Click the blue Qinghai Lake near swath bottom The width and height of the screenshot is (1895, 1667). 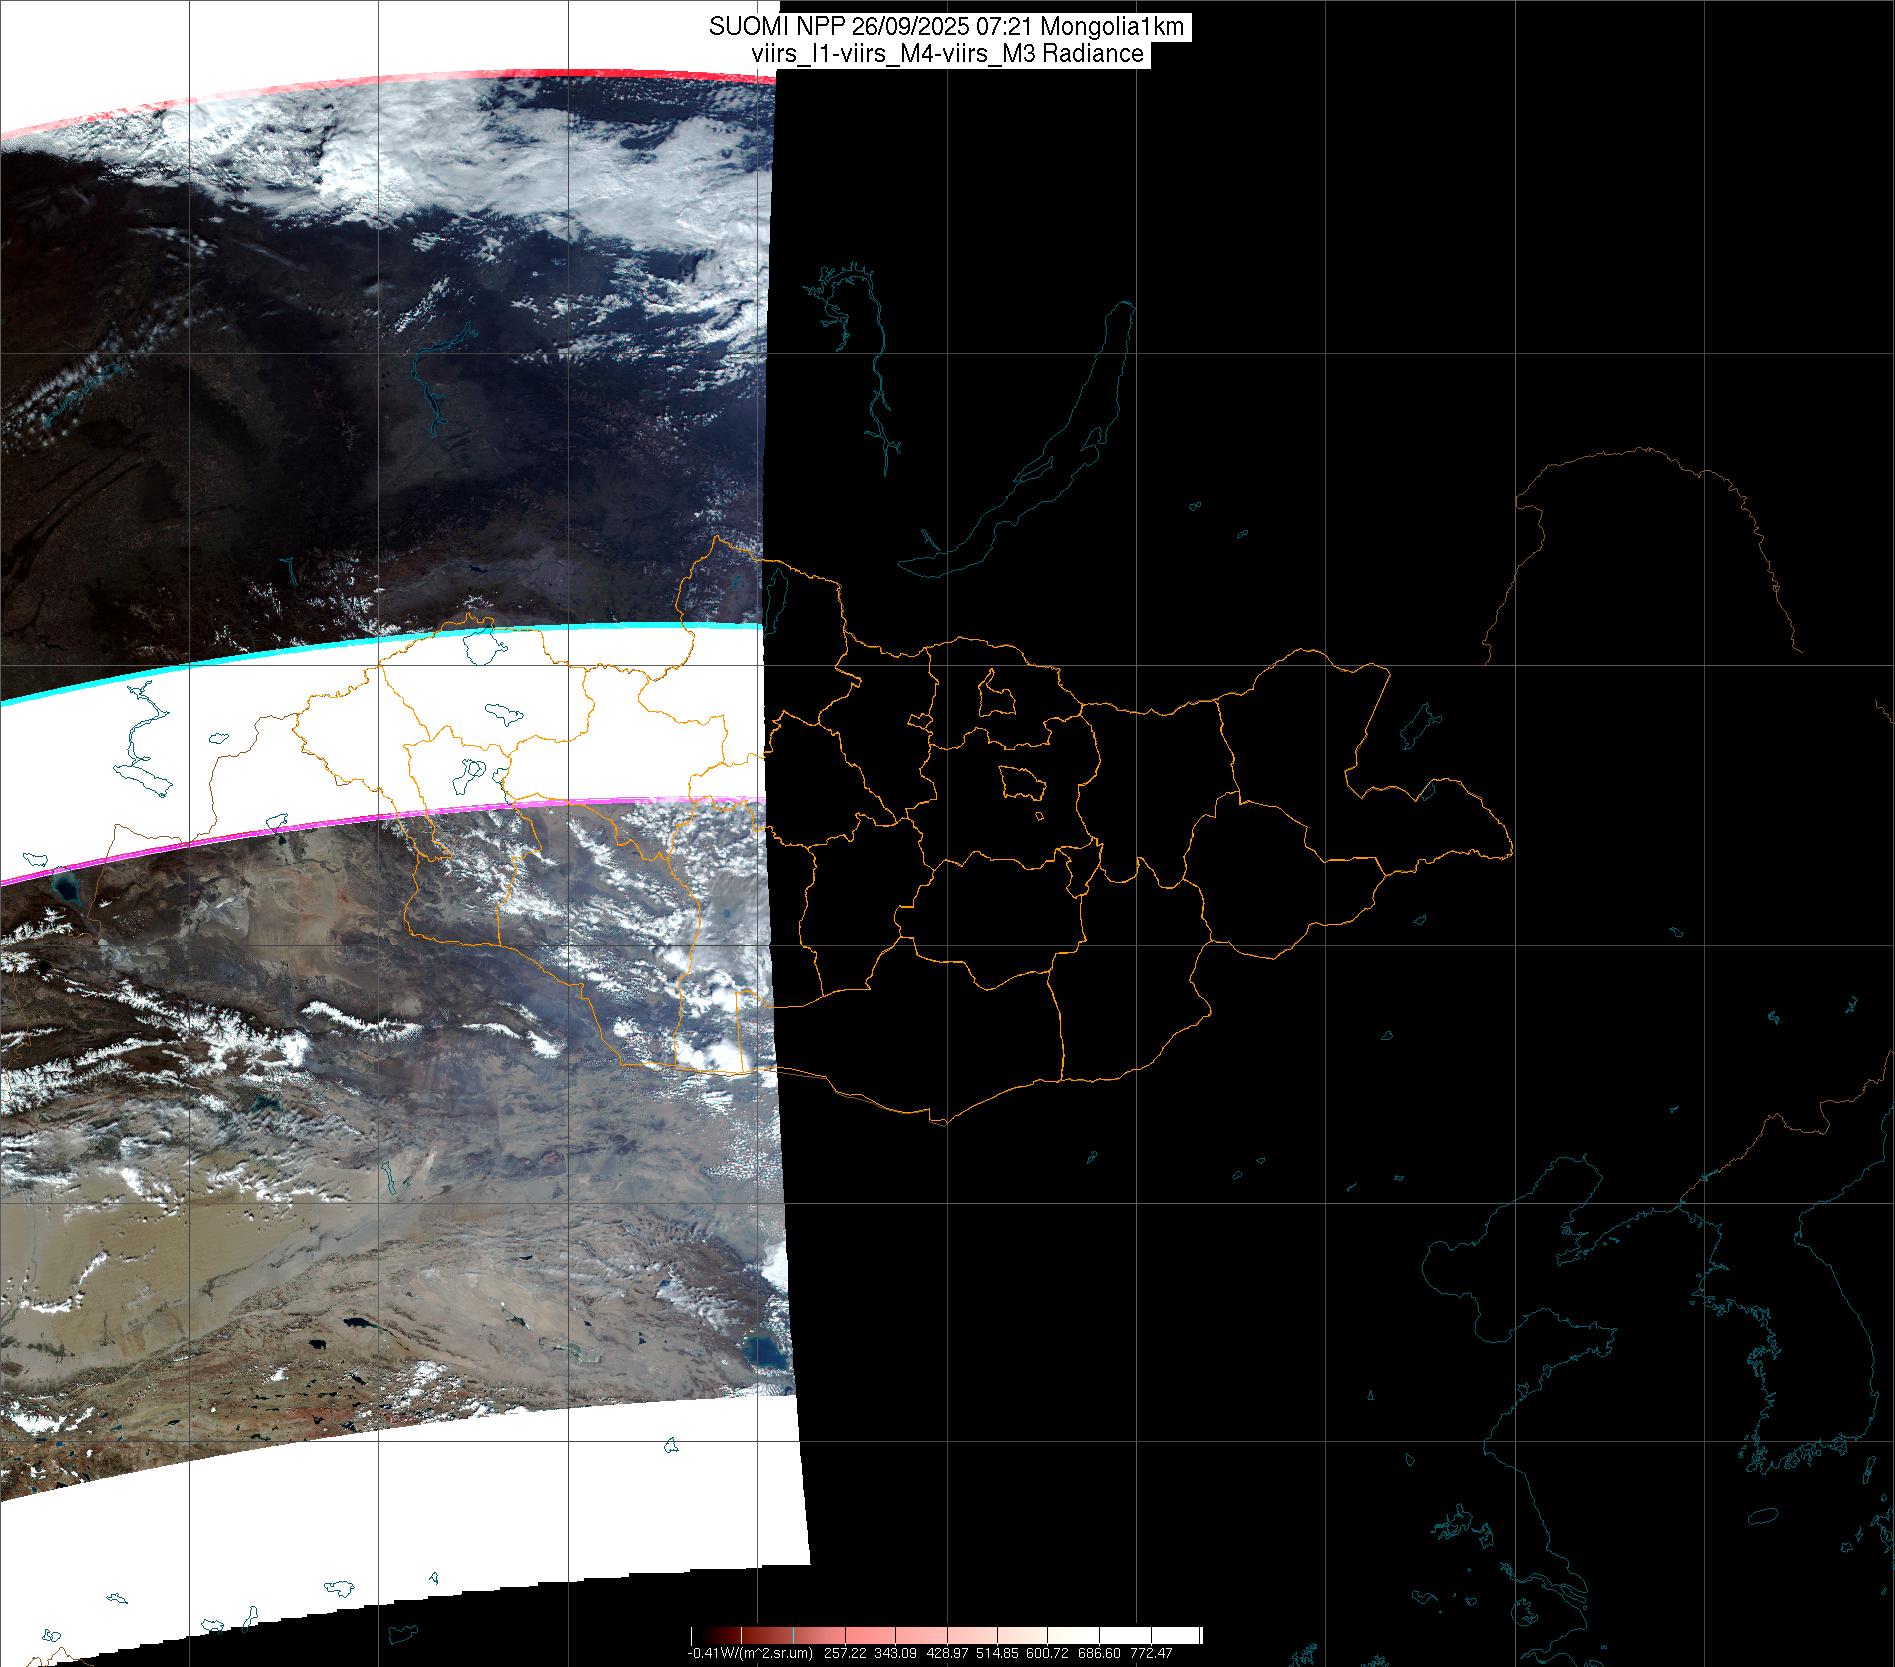767,1355
